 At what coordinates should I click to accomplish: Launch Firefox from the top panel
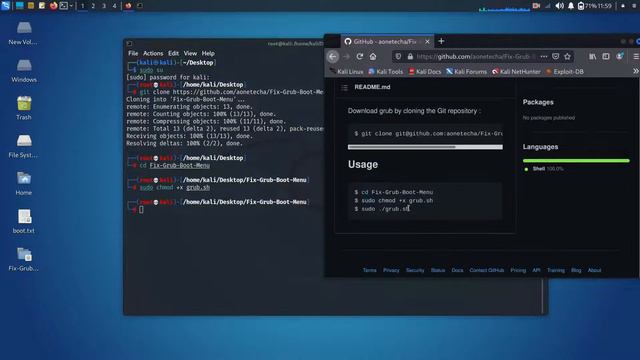(53, 6)
